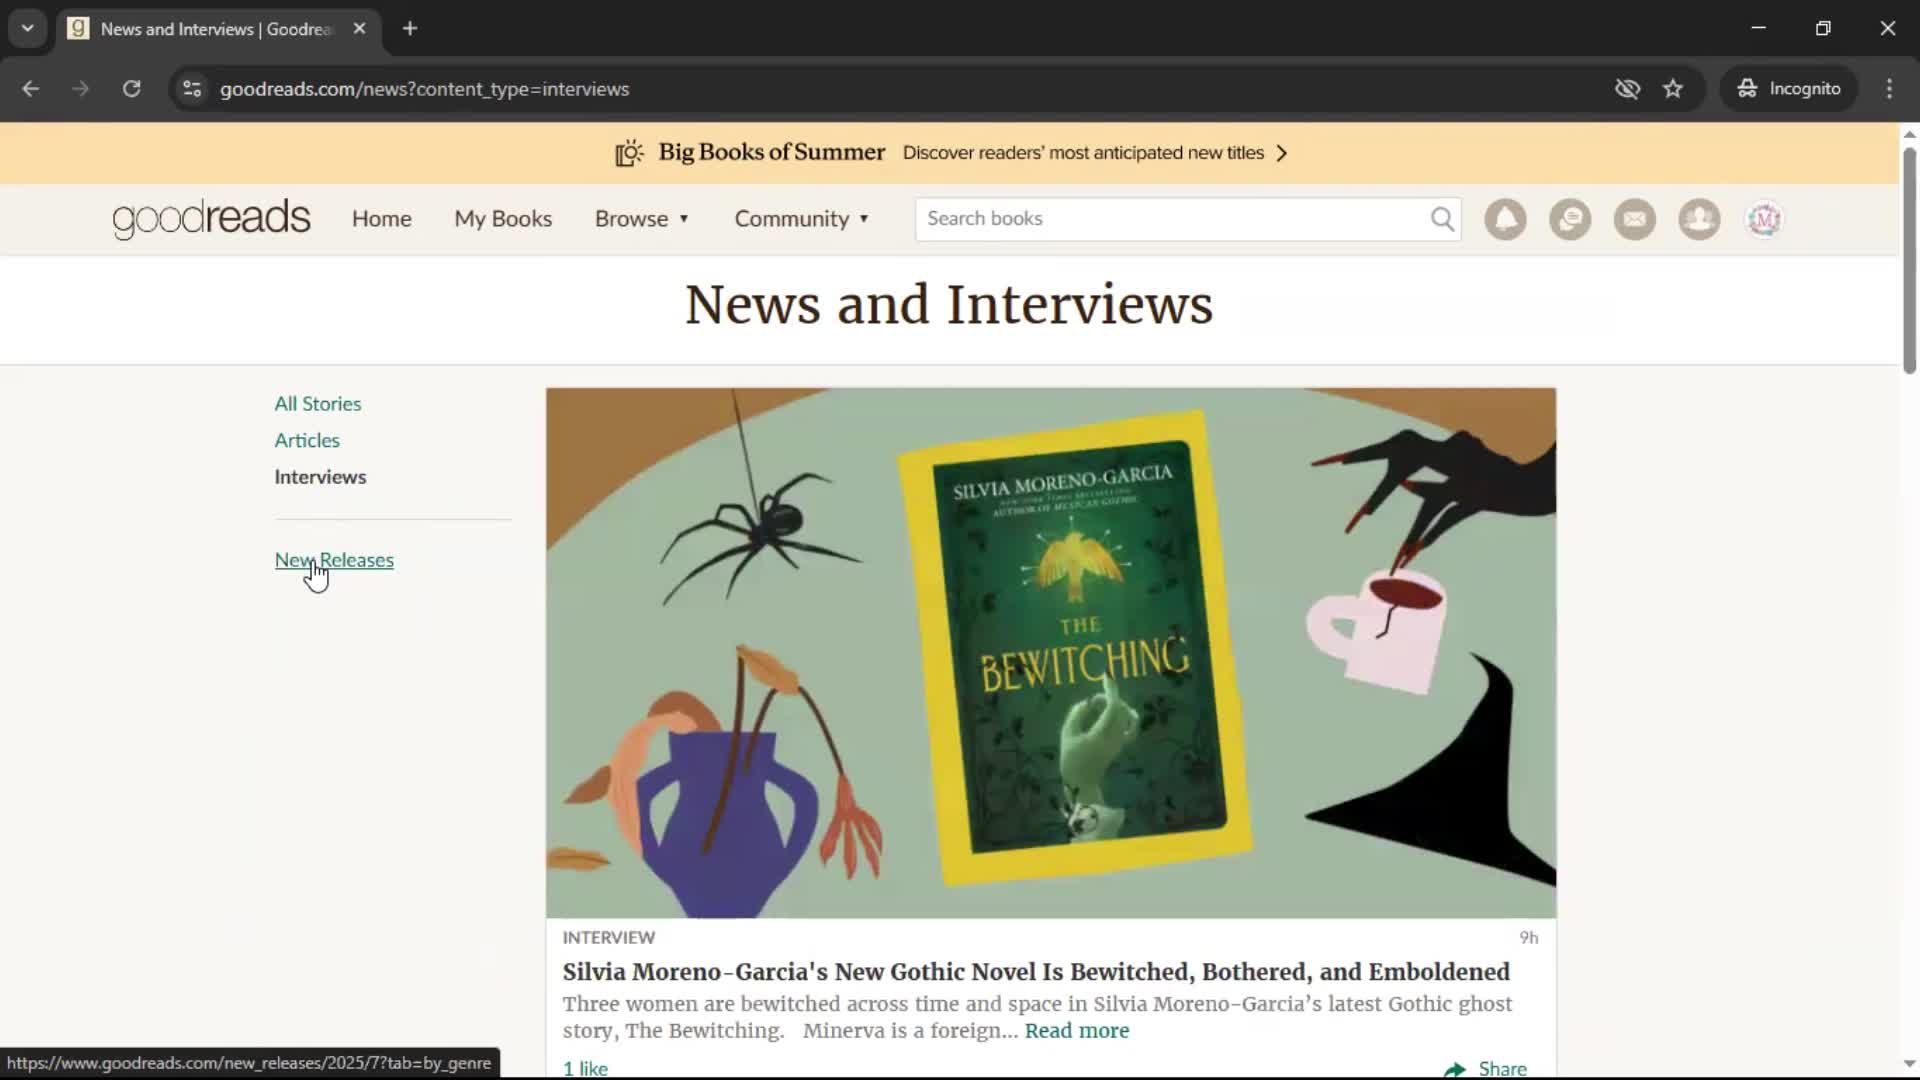This screenshot has width=1920, height=1080.
Task: Click the 9h timestamp
Action: tap(1528, 938)
